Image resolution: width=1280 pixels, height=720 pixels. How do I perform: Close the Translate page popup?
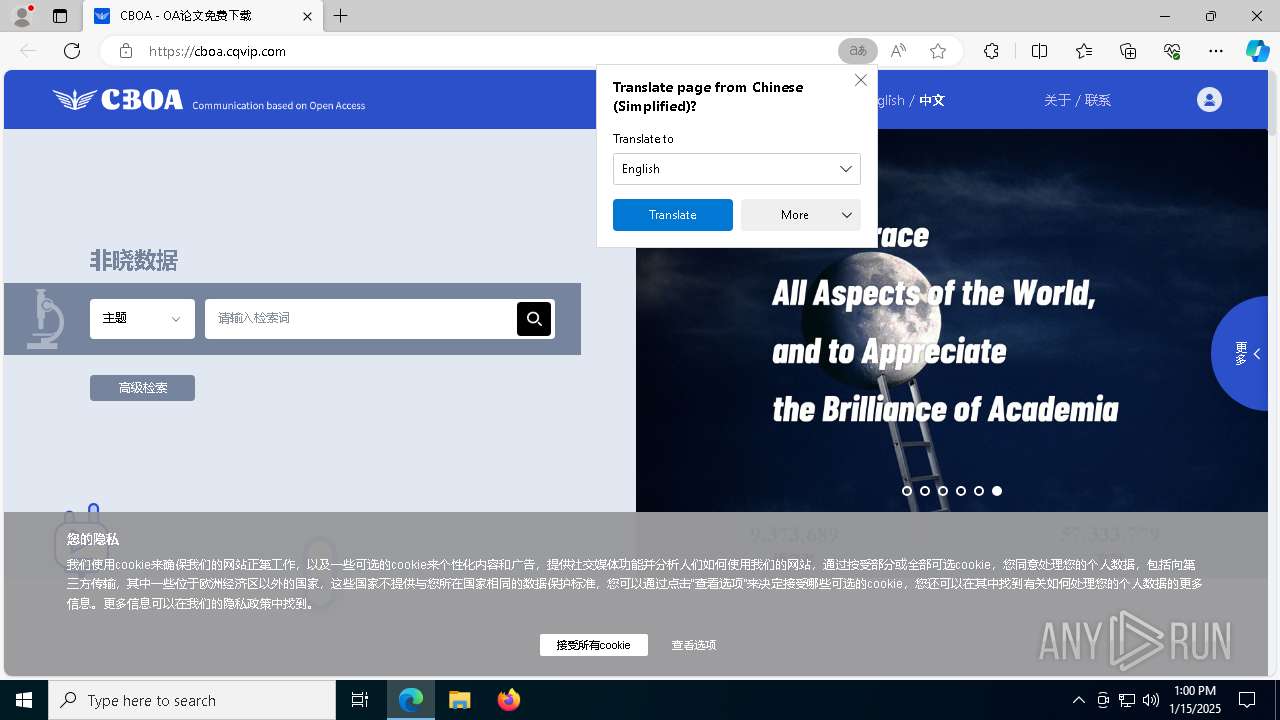[861, 80]
